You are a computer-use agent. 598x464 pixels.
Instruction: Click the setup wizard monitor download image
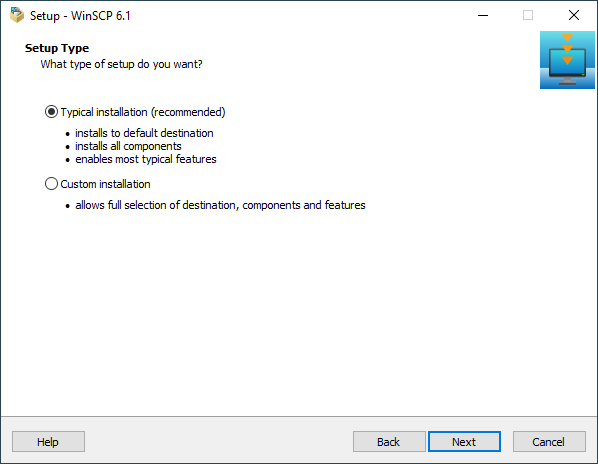[x=567, y=60]
